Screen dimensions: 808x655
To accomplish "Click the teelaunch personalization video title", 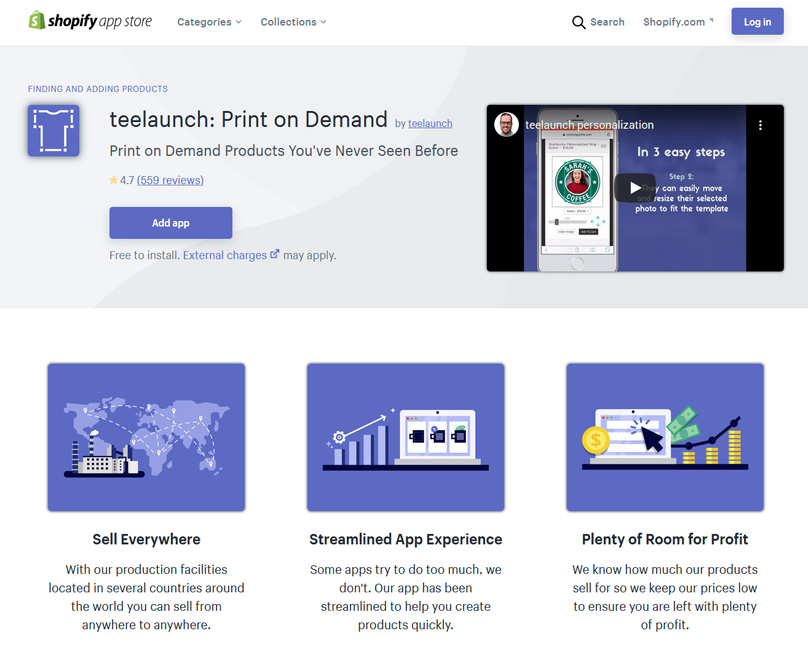I will [589, 125].
